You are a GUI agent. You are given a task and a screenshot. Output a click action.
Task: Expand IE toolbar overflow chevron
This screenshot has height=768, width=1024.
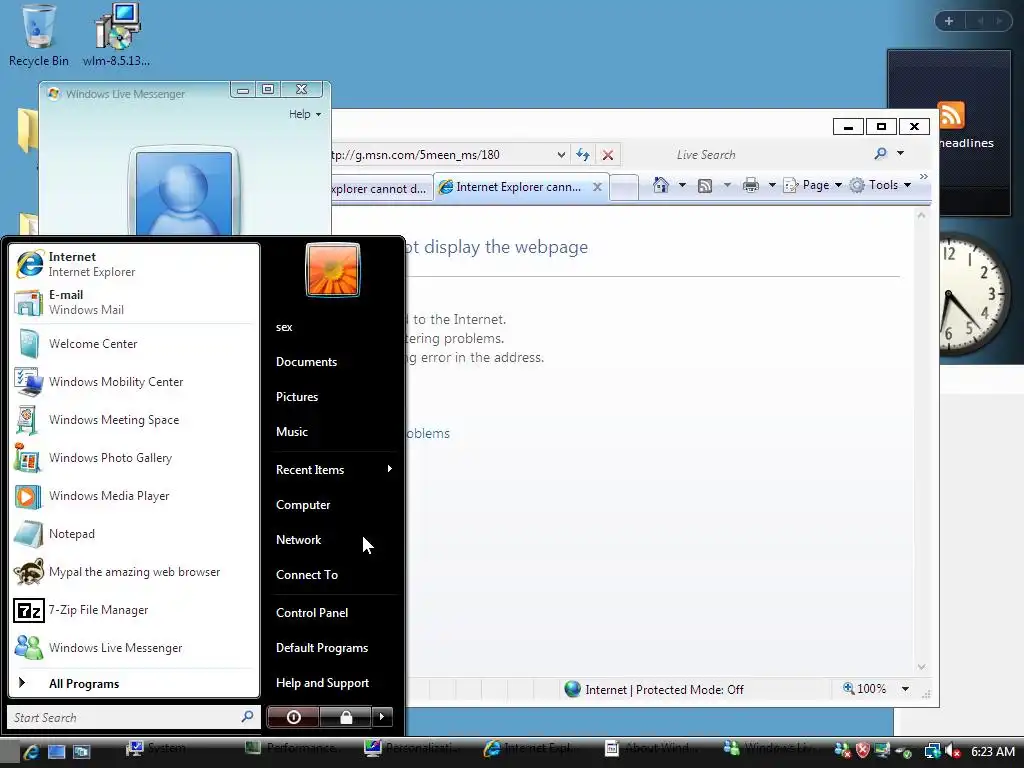click(923, 176)
